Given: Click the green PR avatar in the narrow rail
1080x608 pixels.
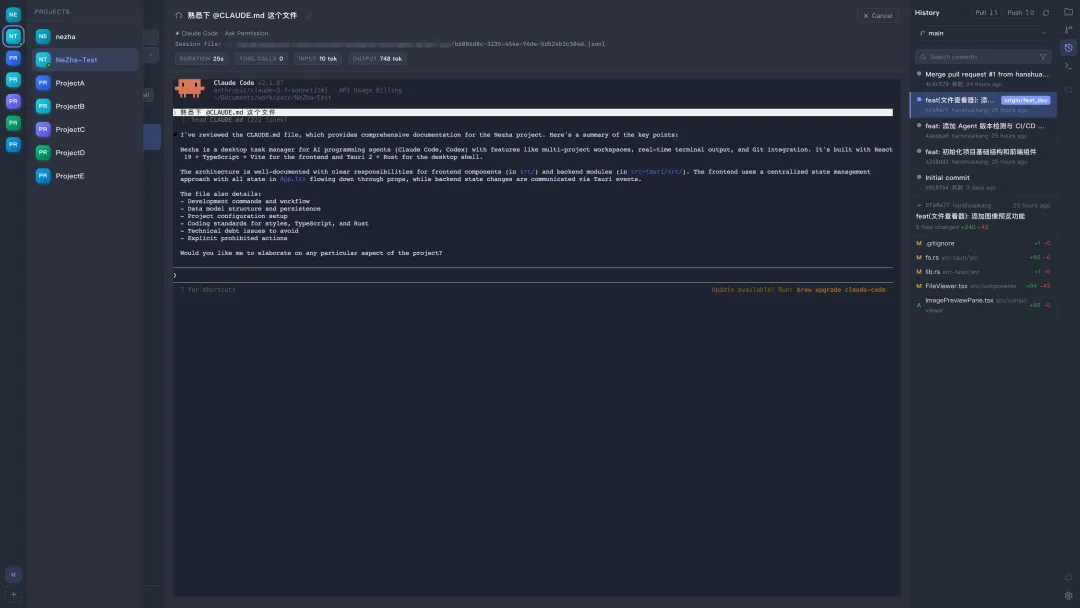Looking at the screenshot, I should click(13, 123).
